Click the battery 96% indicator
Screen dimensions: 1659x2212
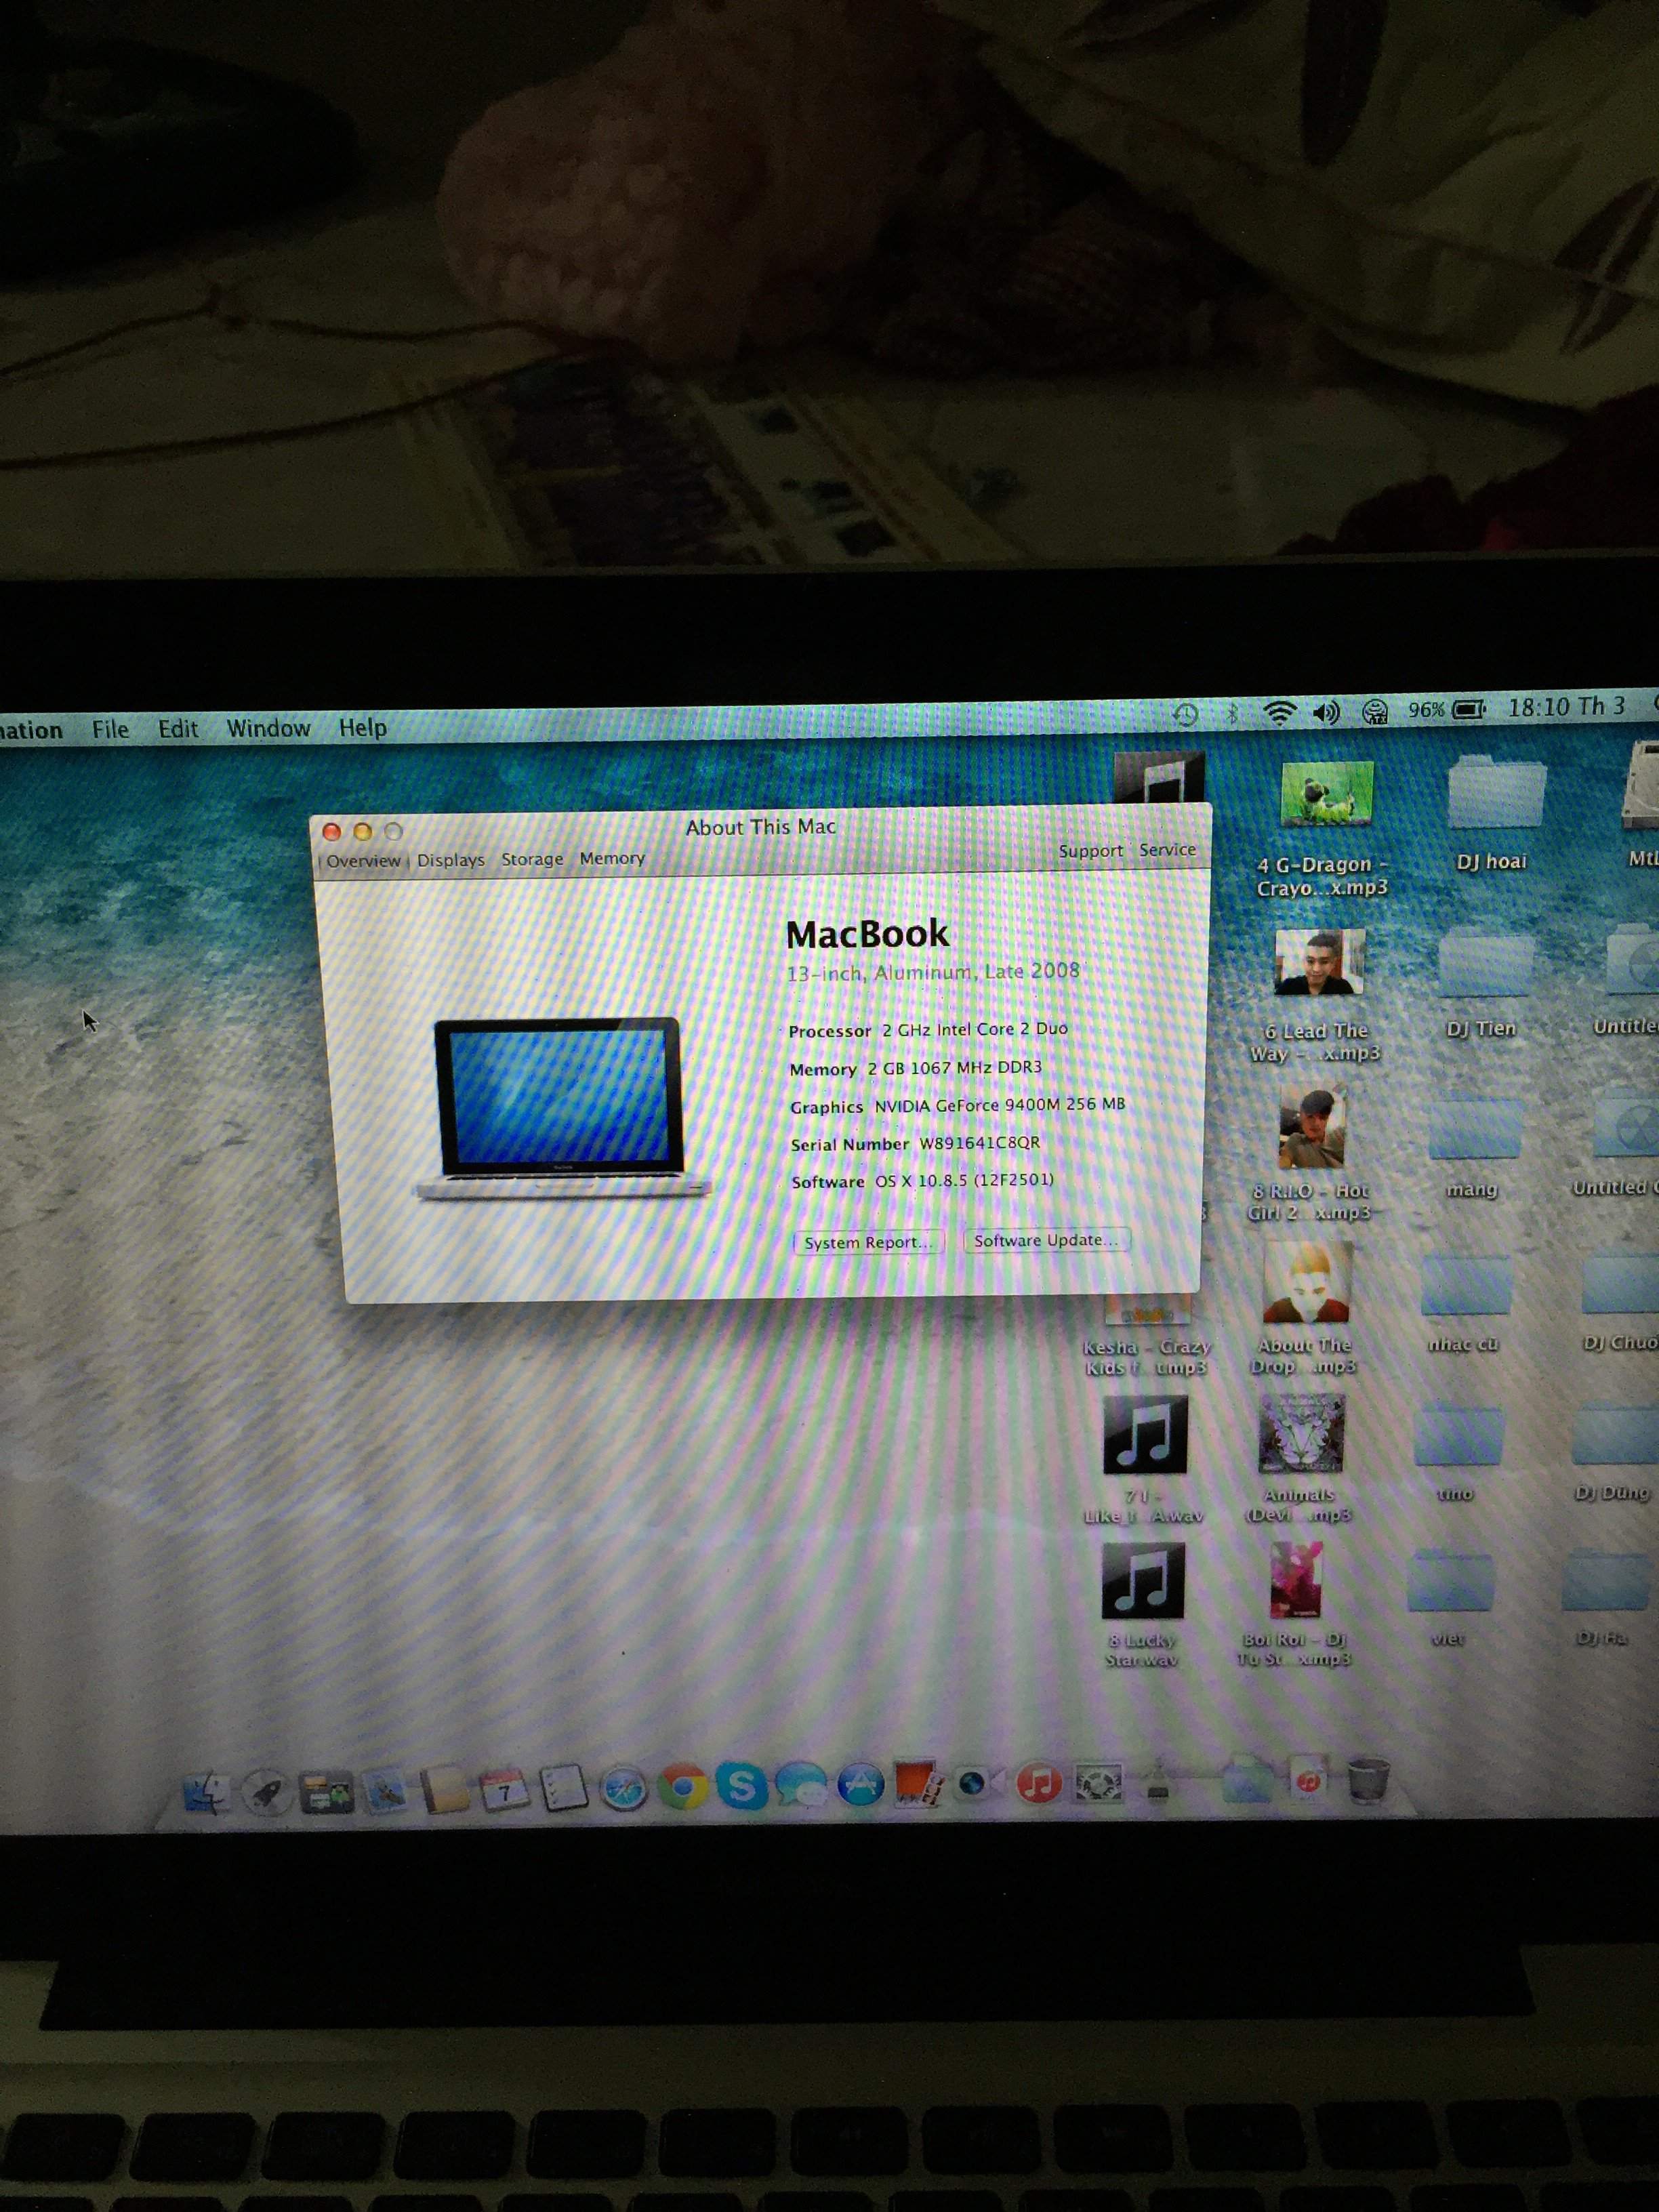pyautogui.click(x=1446, y=709)
